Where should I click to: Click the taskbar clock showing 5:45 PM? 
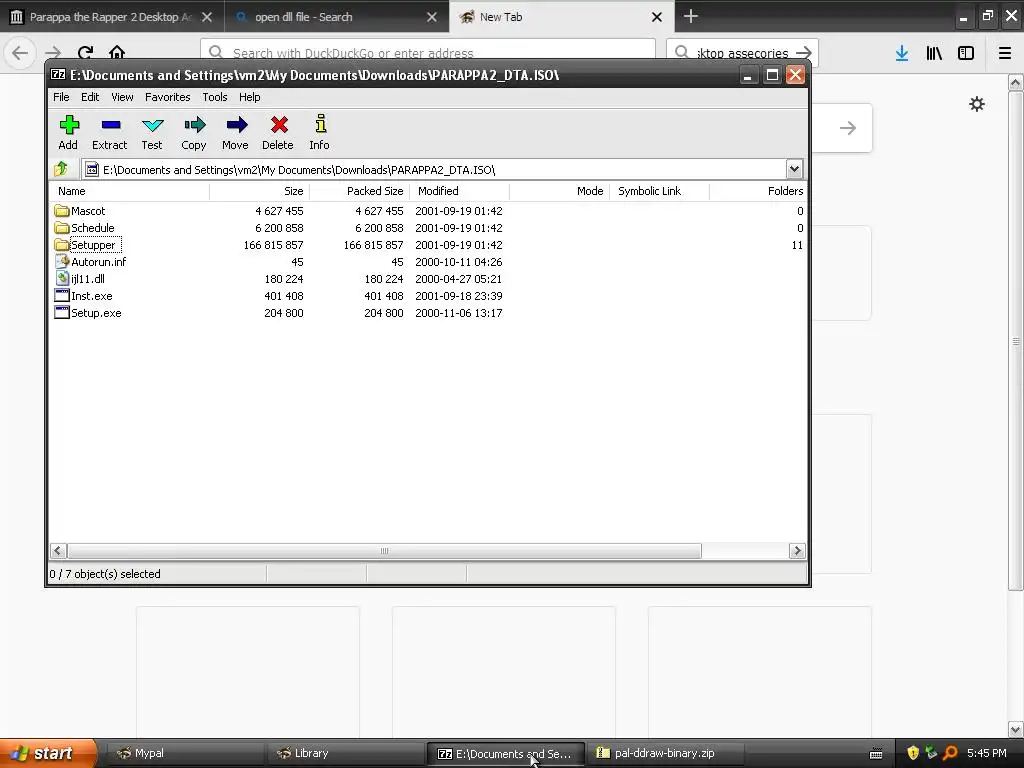pyautogui.click(x=987, y=753)
